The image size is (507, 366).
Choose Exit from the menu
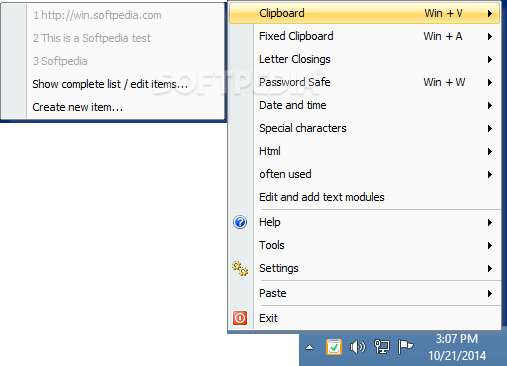click(x=365, y=318)
